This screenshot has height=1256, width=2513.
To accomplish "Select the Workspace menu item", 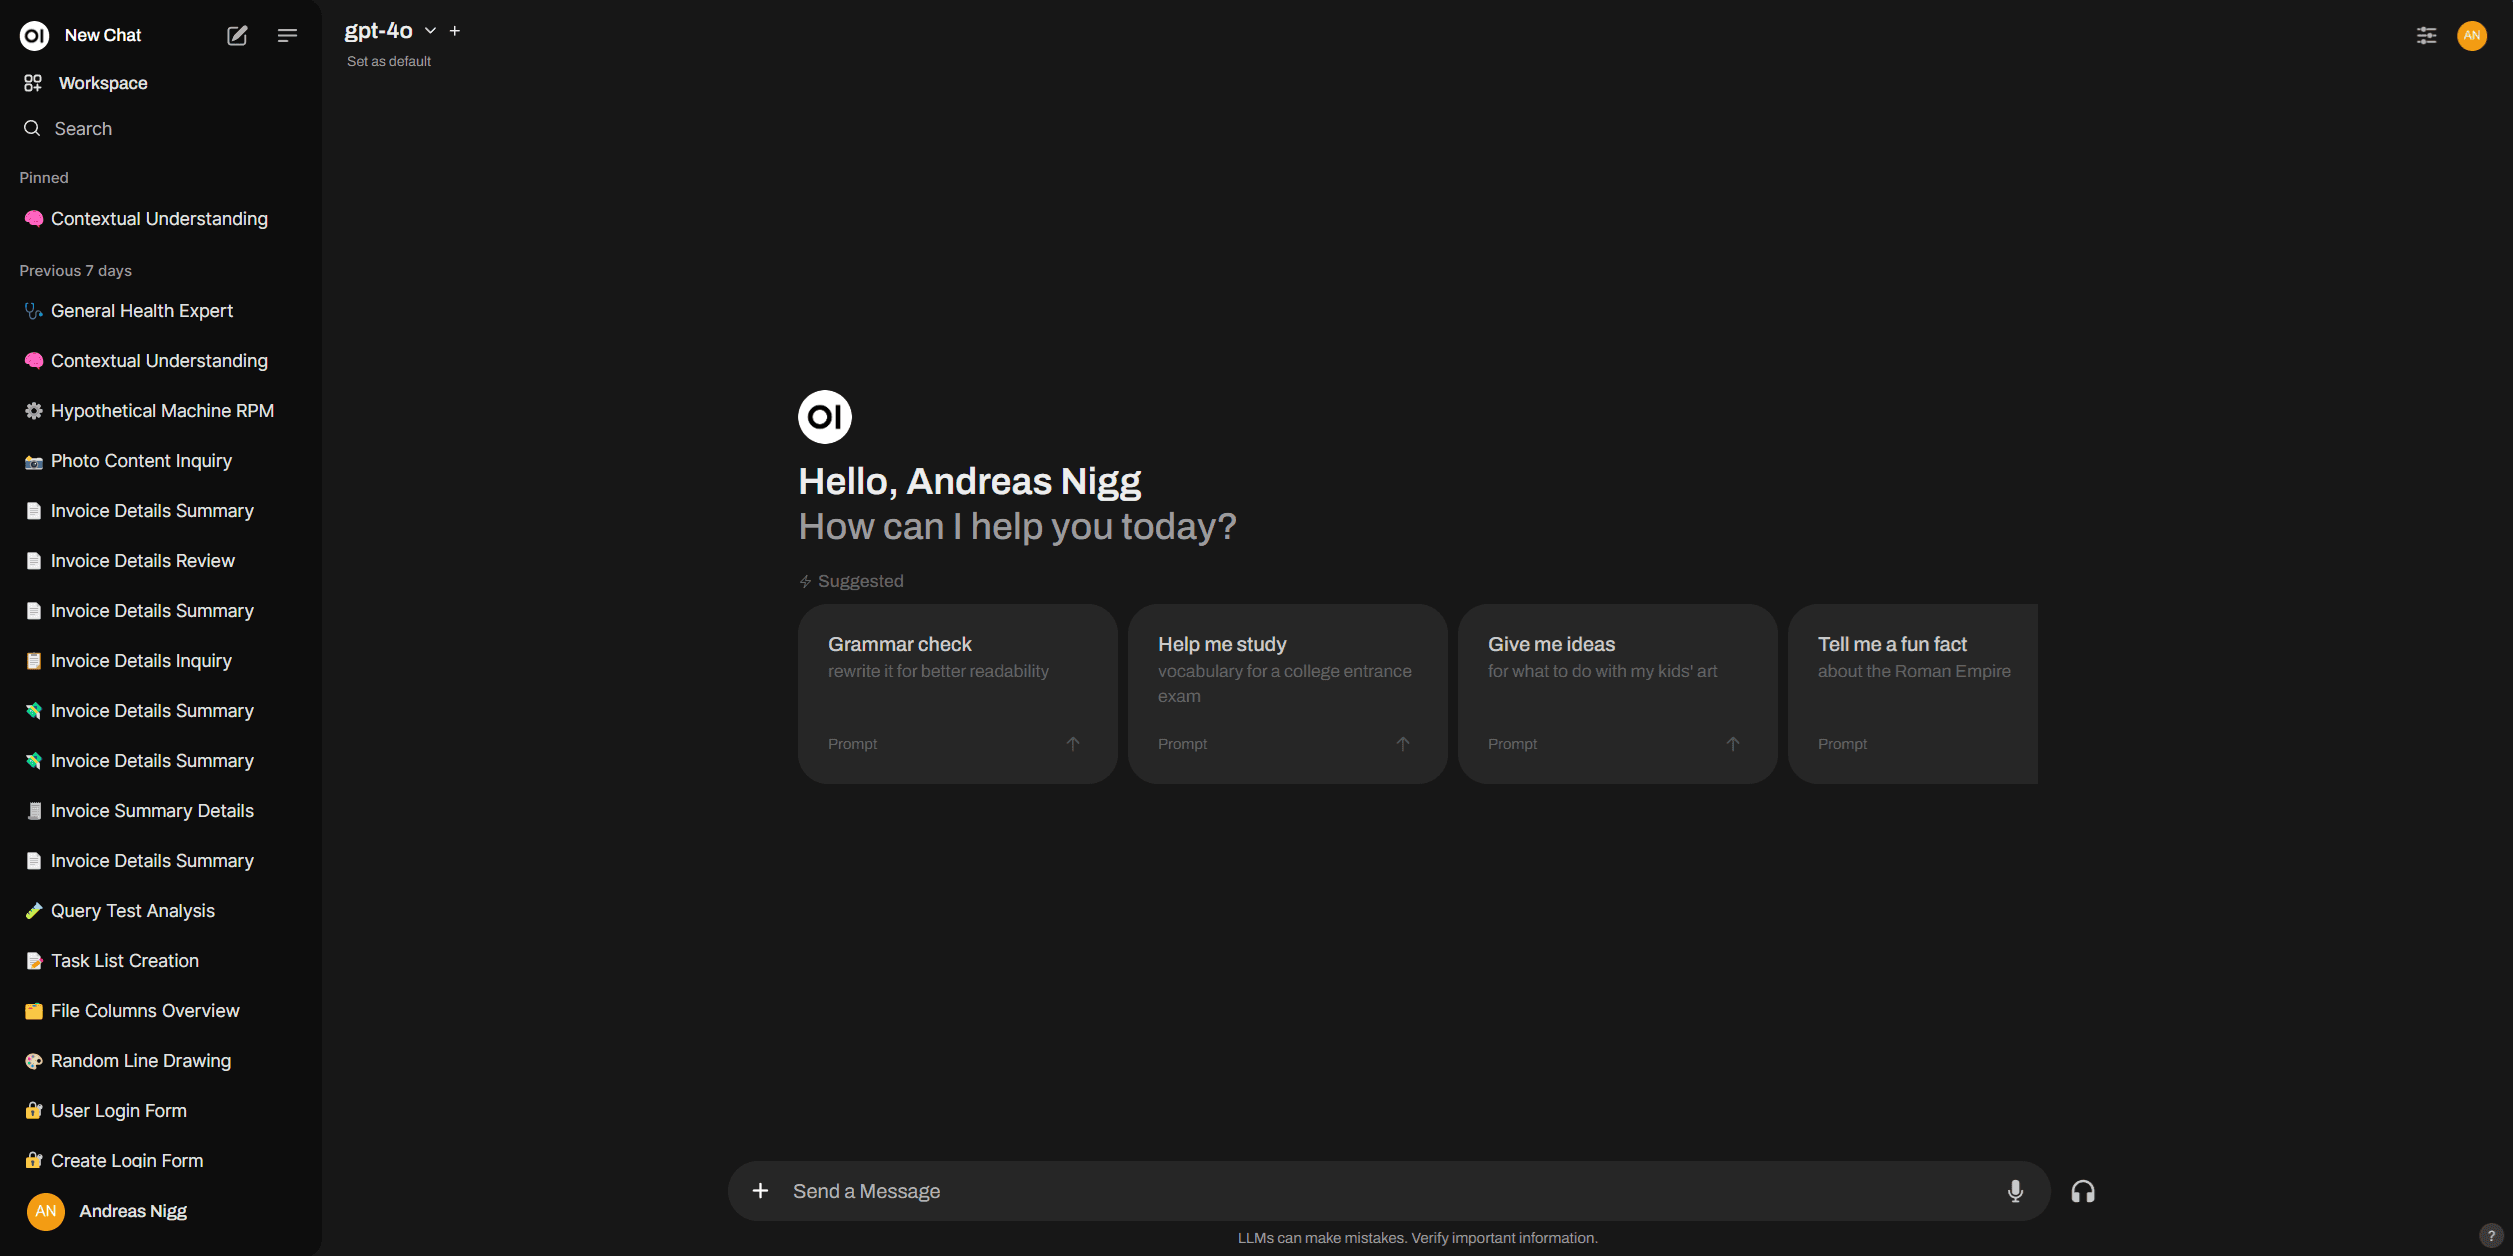I will pos(101,82).
